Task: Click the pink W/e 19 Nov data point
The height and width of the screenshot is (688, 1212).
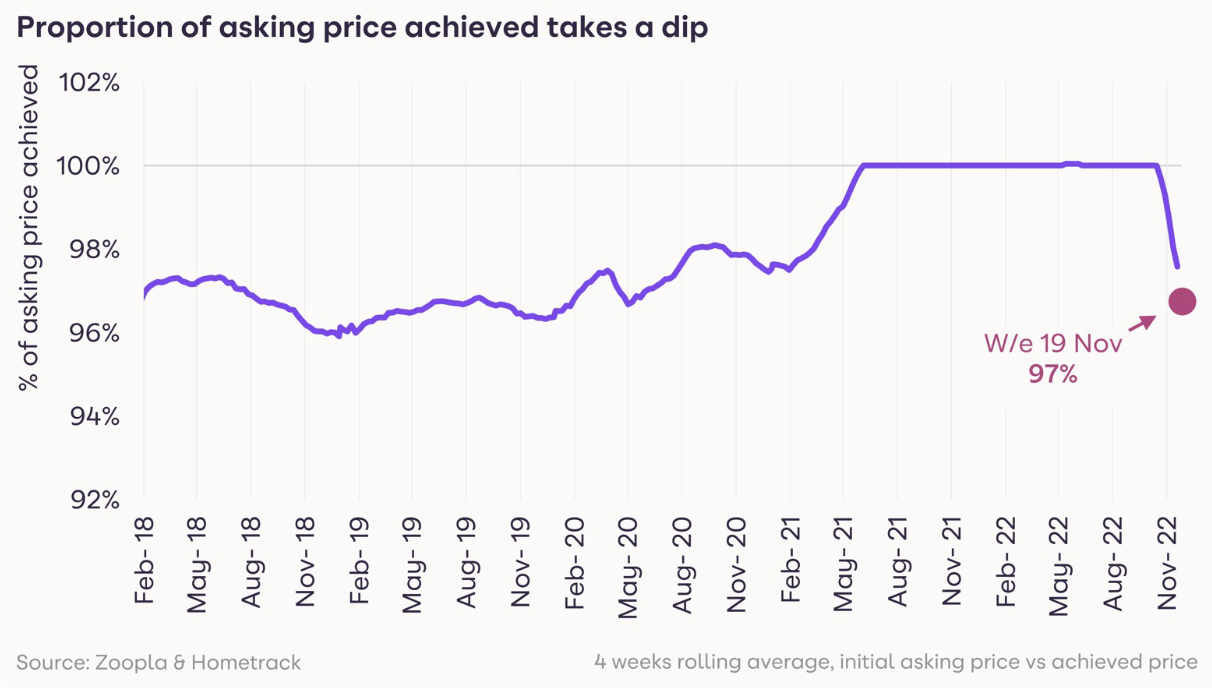Action: (1181, 301)
